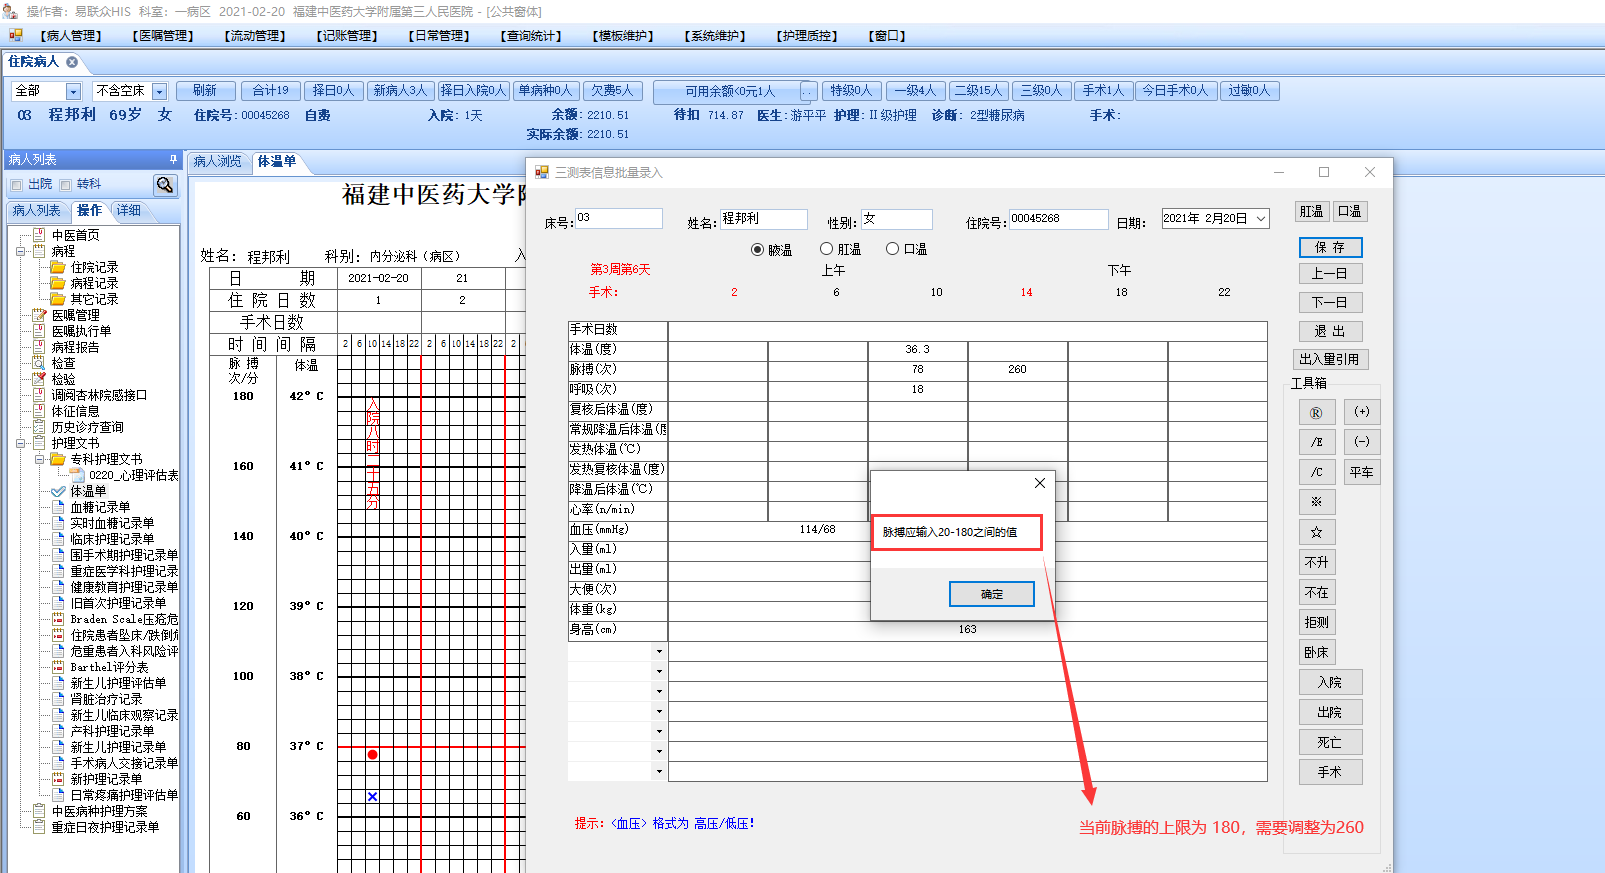
Task: Open 中医首页 document icon in tree
Action: pyautogui.click(x=39, y=235)
